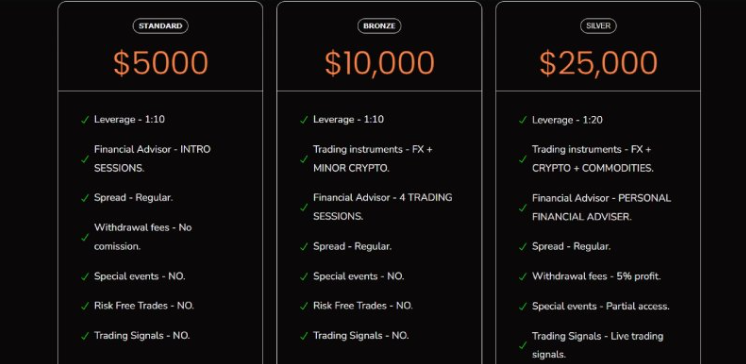Click checkmark beside MINOR CRYPTO trading instruments
The width and height of the screenshot is (746, 364).
tap(304, 159)
